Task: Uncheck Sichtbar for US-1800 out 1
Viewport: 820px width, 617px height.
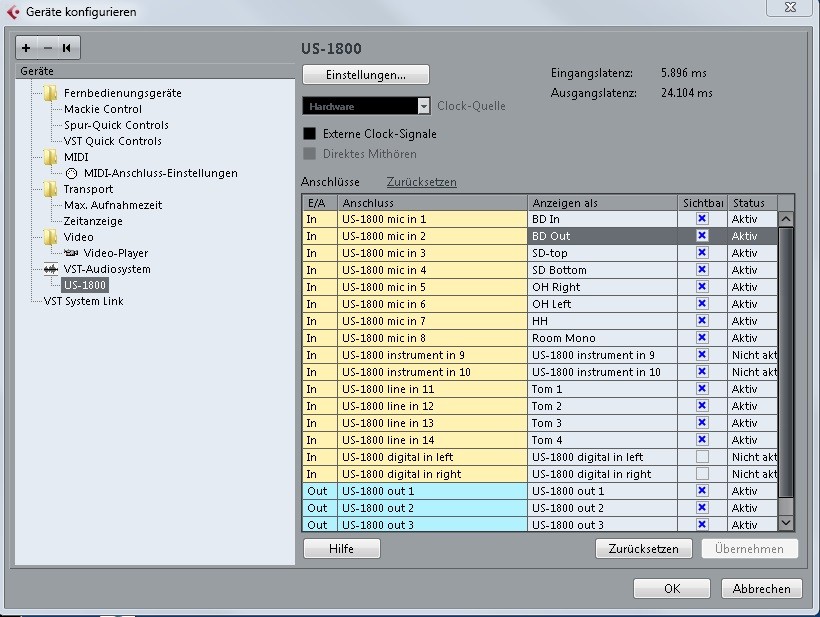Action: [x=702, y=490]
